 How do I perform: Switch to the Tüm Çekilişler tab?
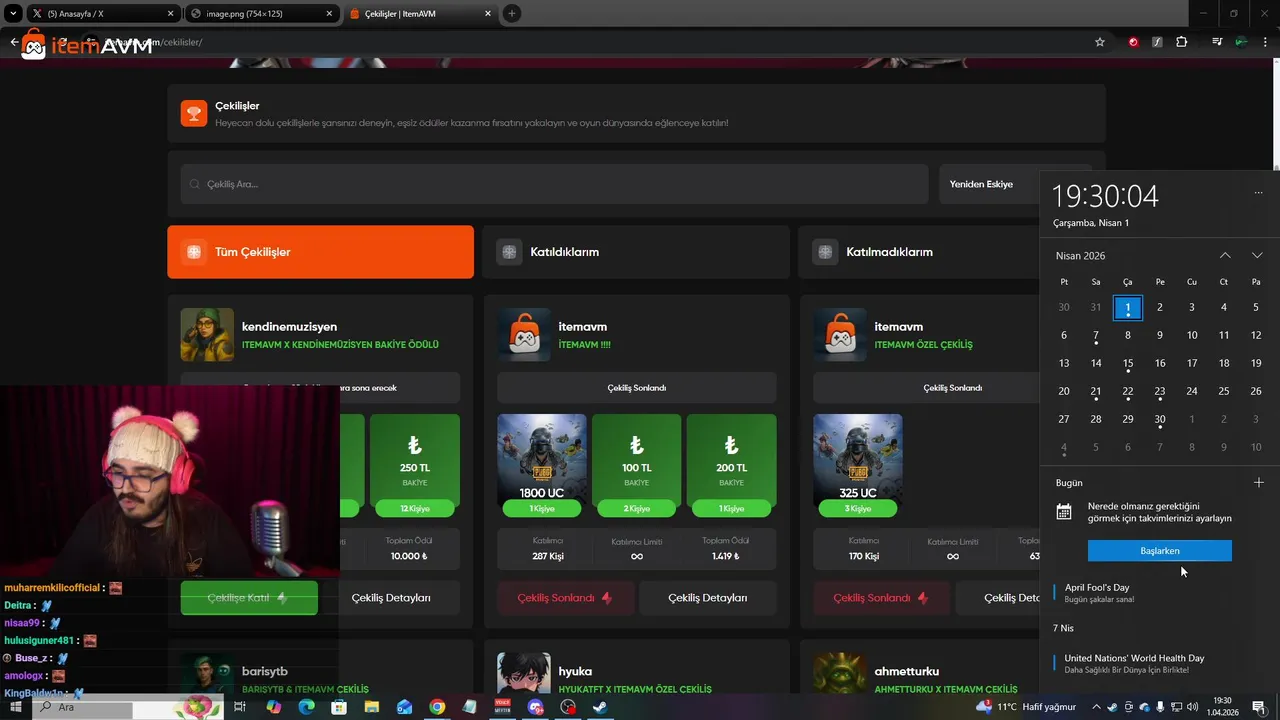click(320, 252)
